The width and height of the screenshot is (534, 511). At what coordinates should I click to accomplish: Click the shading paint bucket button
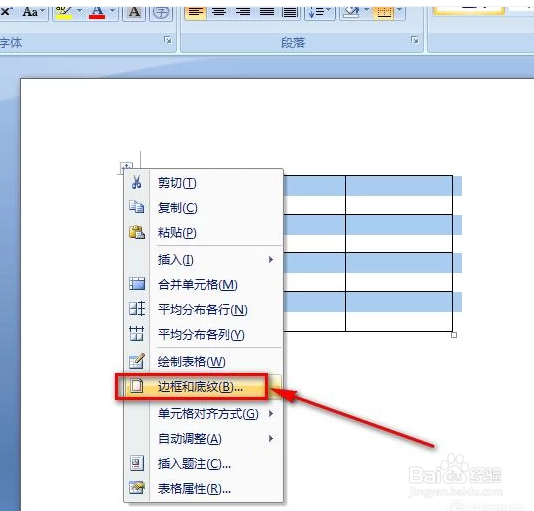351,13
